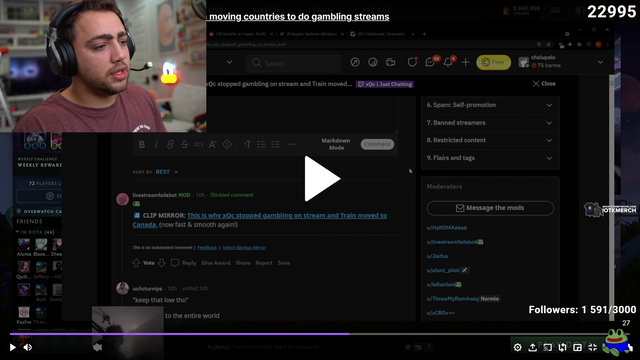Viewport: 640px width, 360px height.
Task: Exit fullscreen using the collapse arrows icon
Action: pyautogui.click(x=593, y=347)
